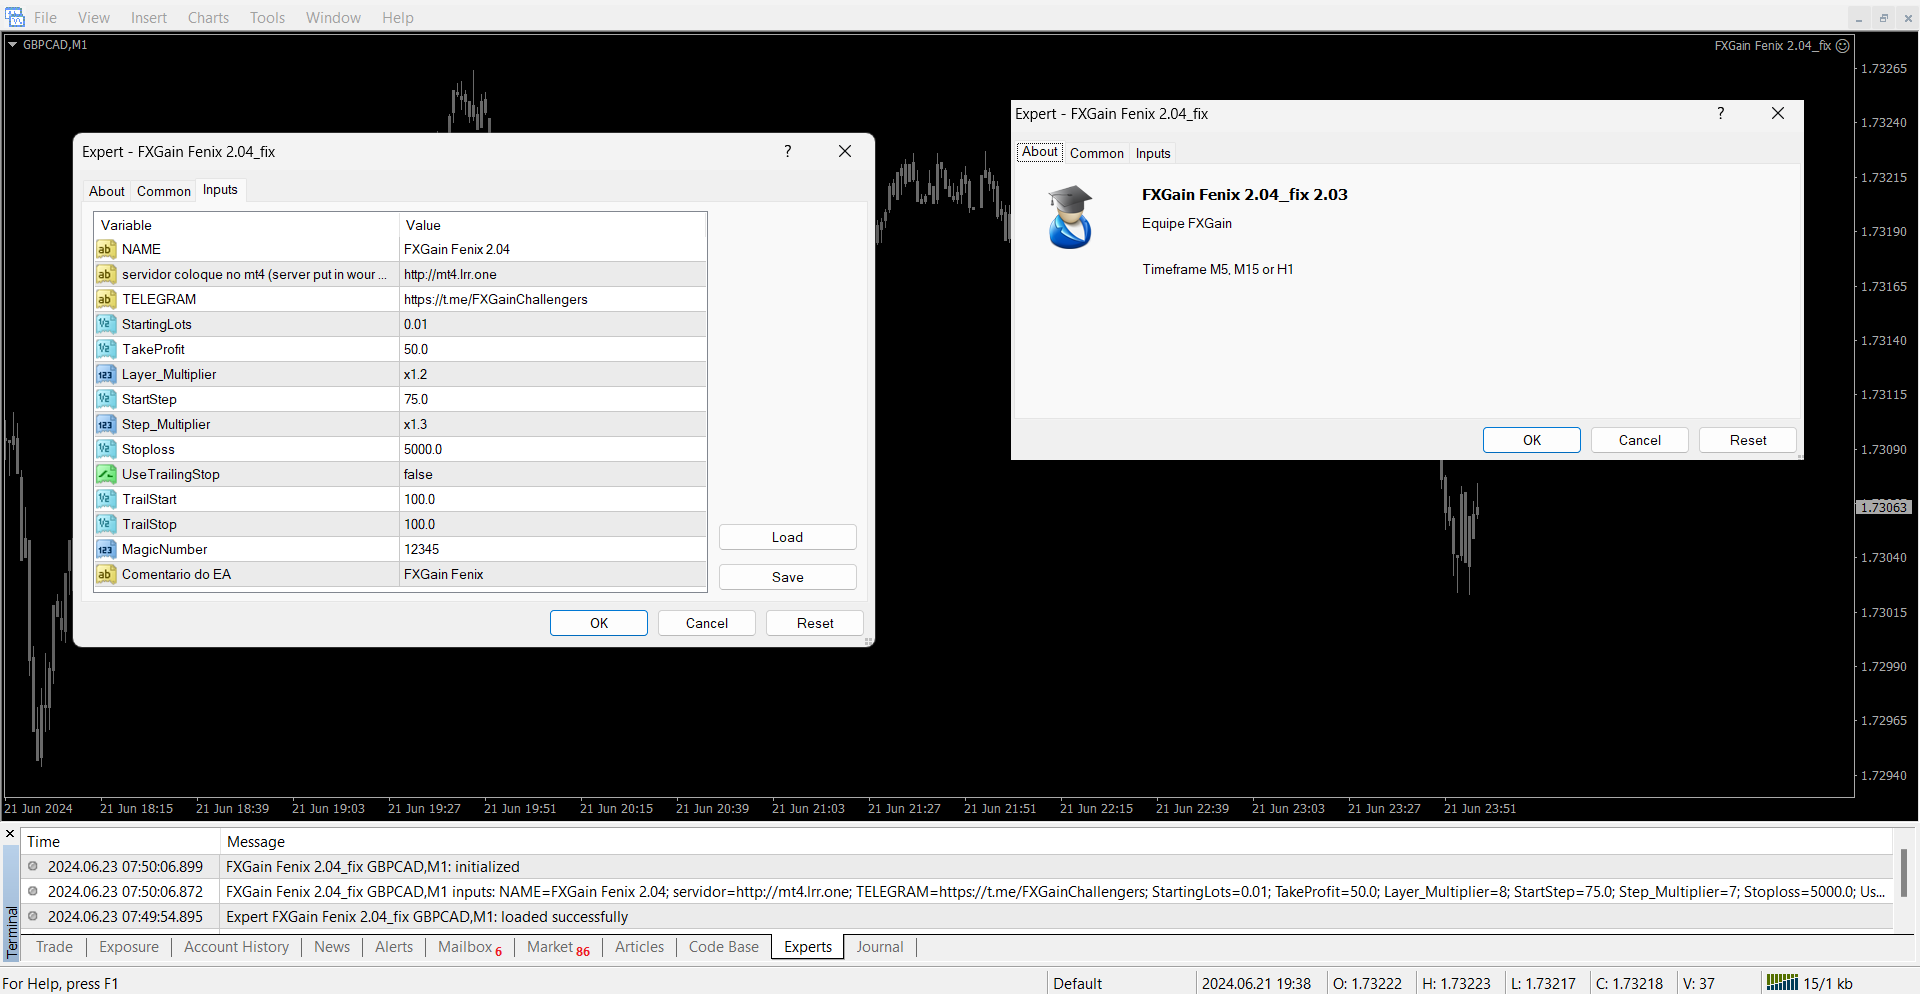Switch to Common tab in Inputs dialog
Image resolution: width=1920 pixels, height=994 pixels.
164,191
